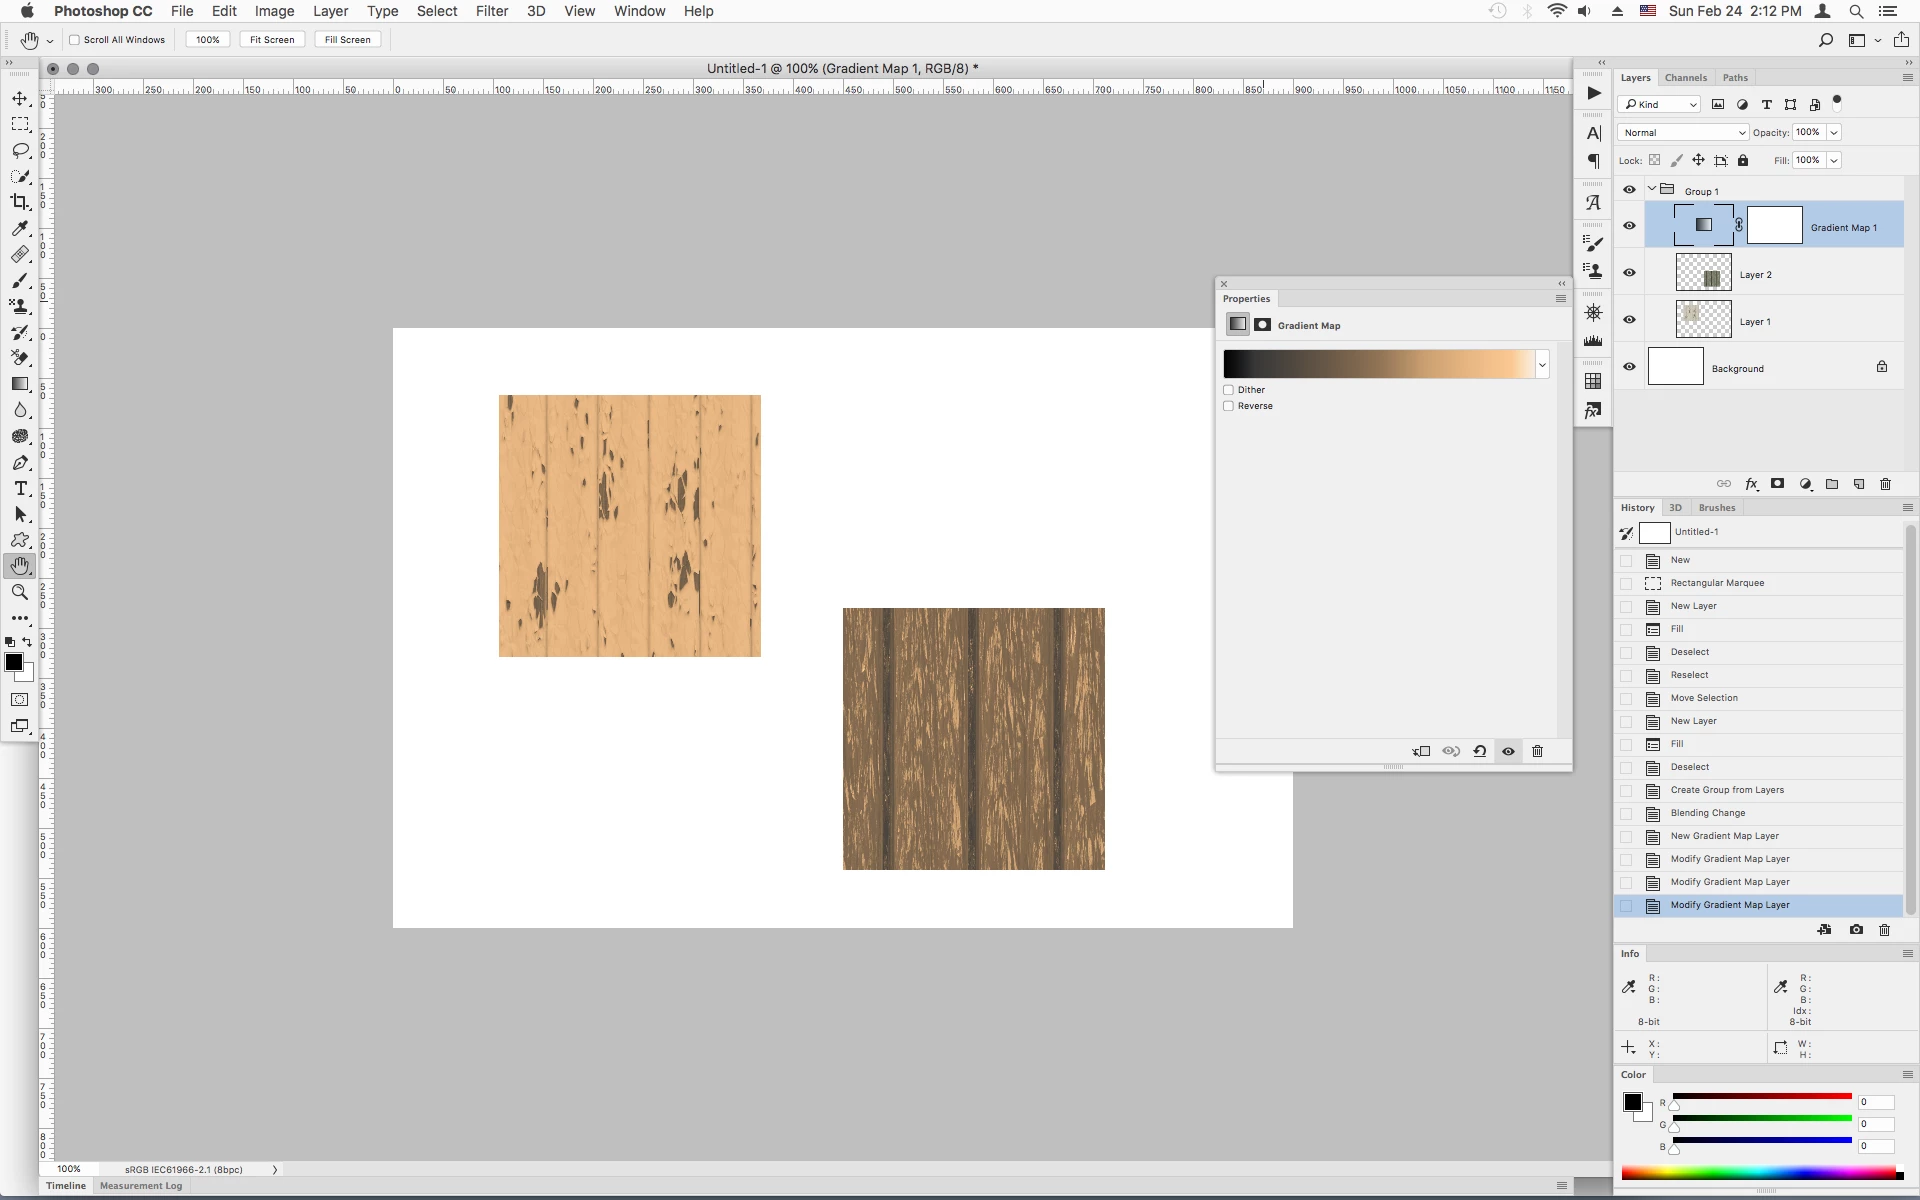Select the Crop tool
Image resolution: width=1920 pixels, height=1200 pixels.
20,202
